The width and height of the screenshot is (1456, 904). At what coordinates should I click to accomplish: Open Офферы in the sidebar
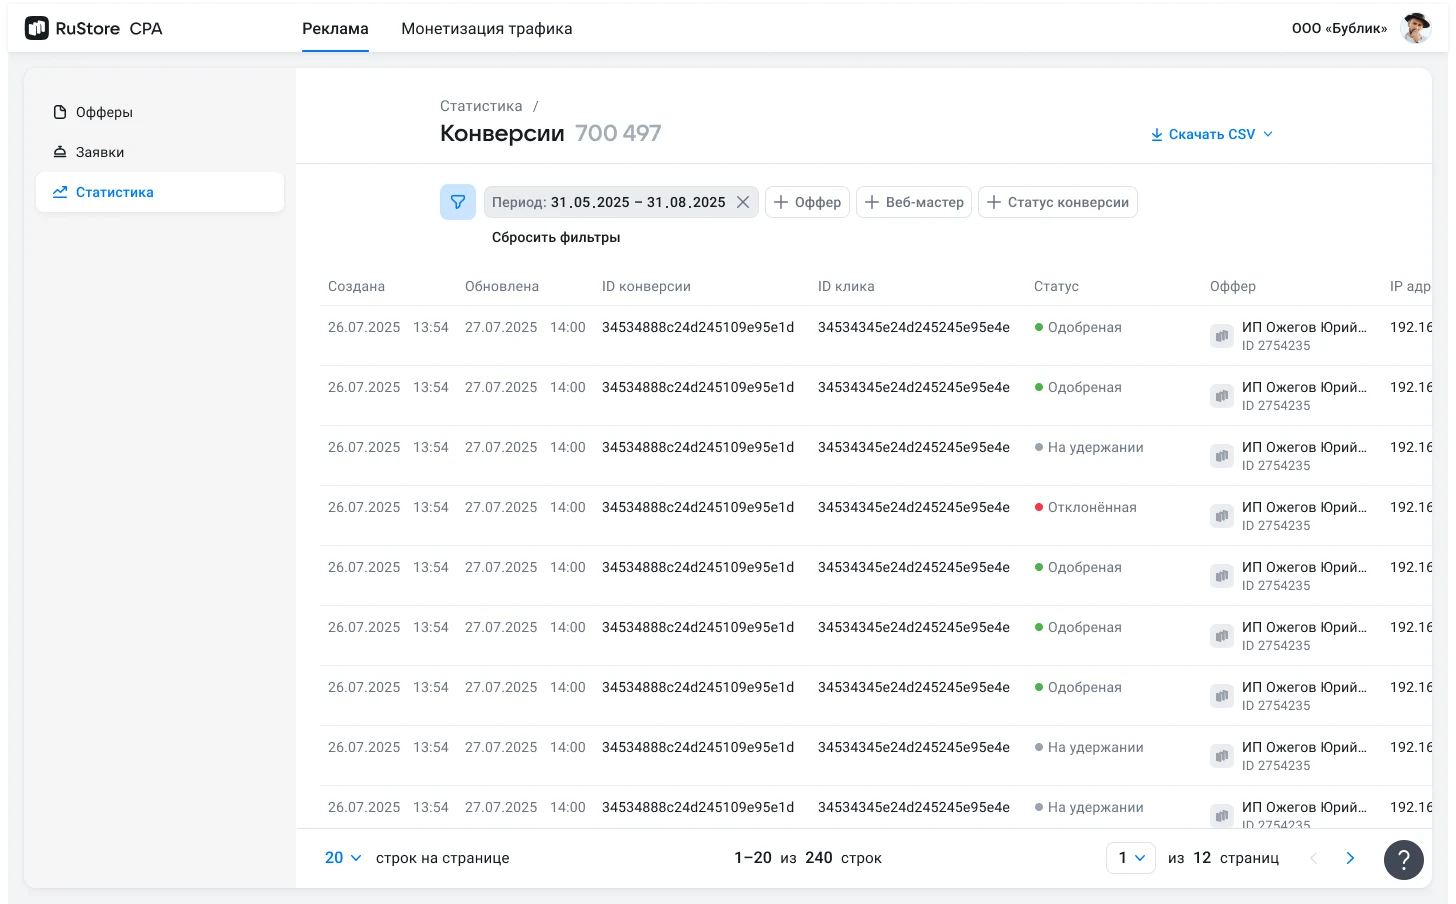tap(104, 112)
